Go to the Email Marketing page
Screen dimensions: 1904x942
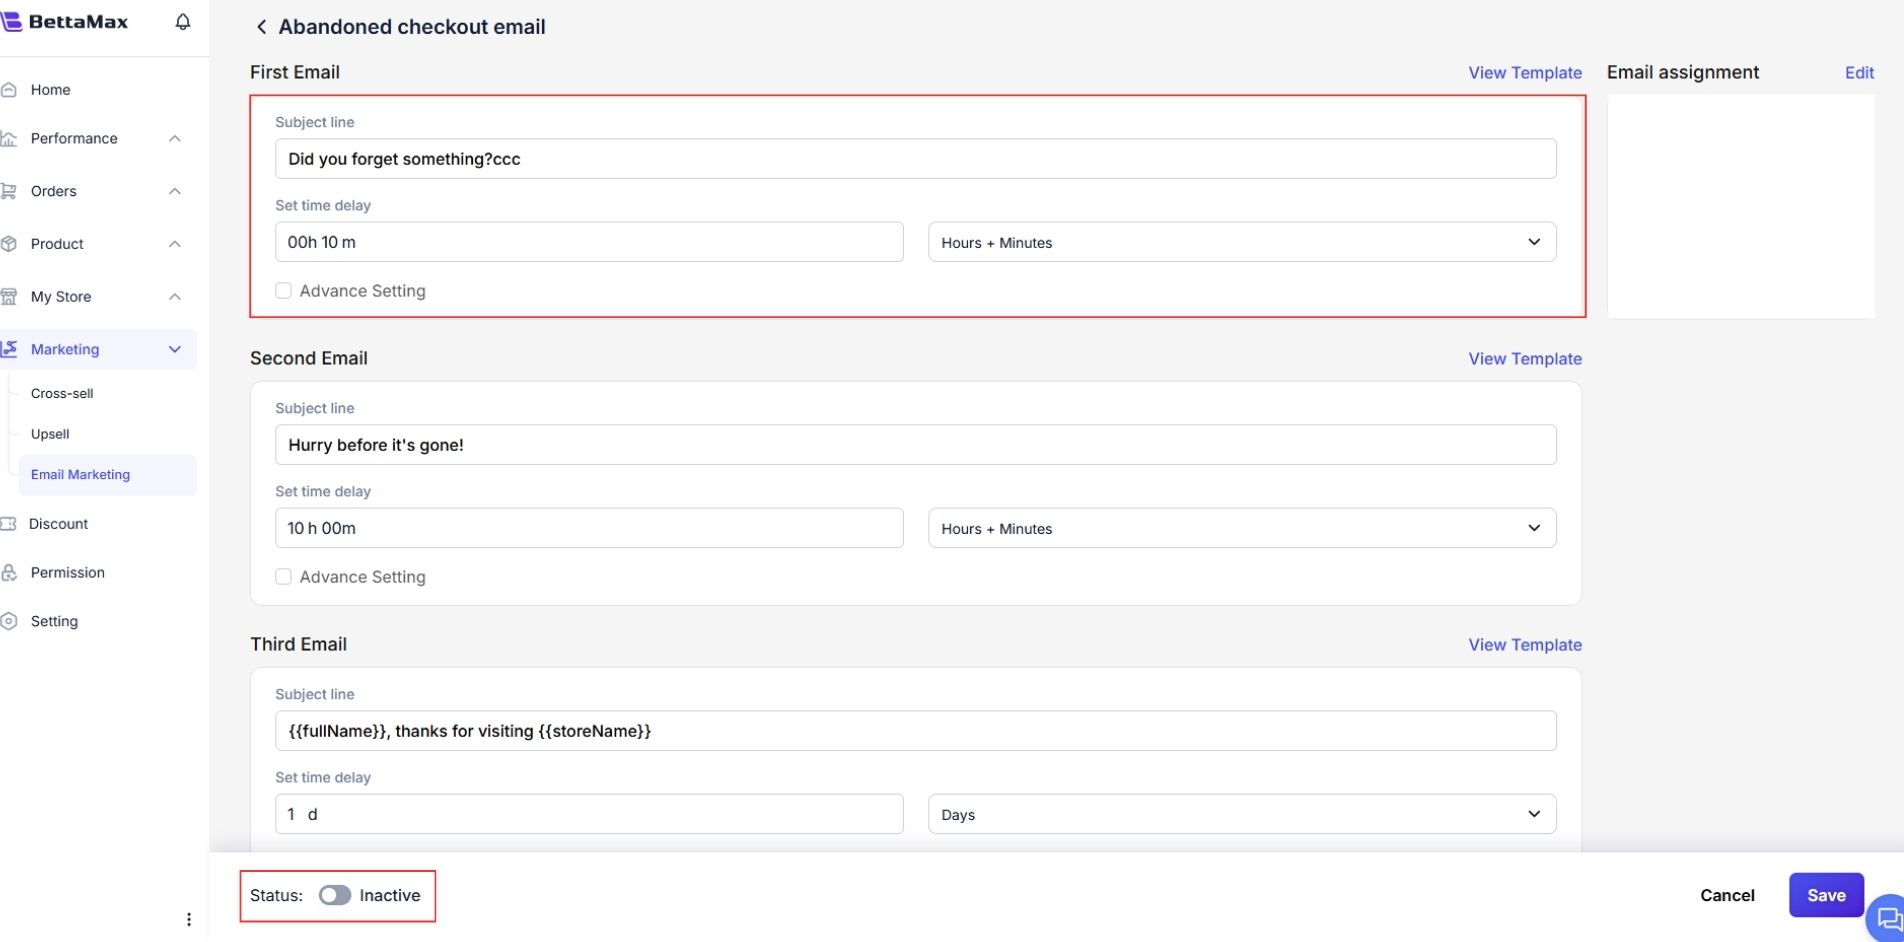pyautogui.click(x=80, y=474)
